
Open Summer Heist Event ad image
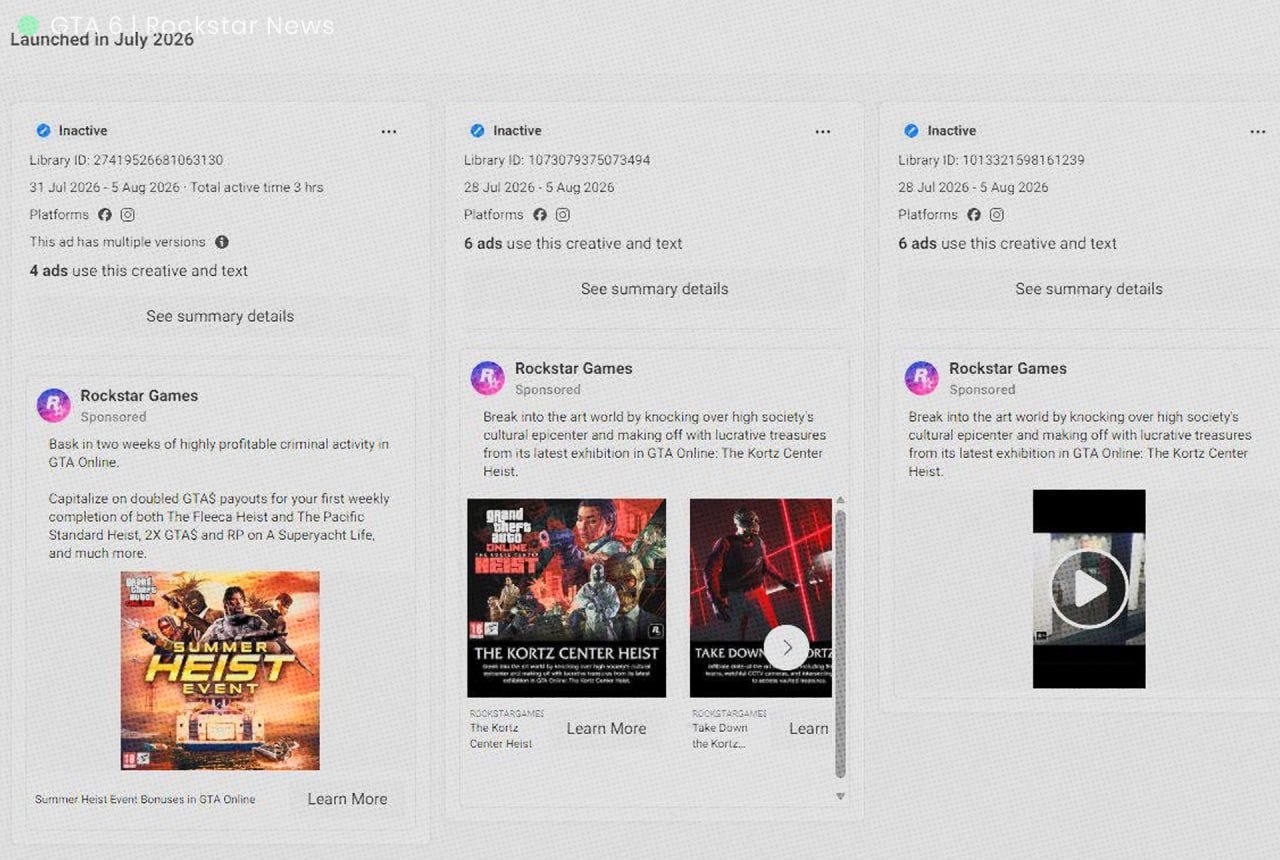[220, 670]
